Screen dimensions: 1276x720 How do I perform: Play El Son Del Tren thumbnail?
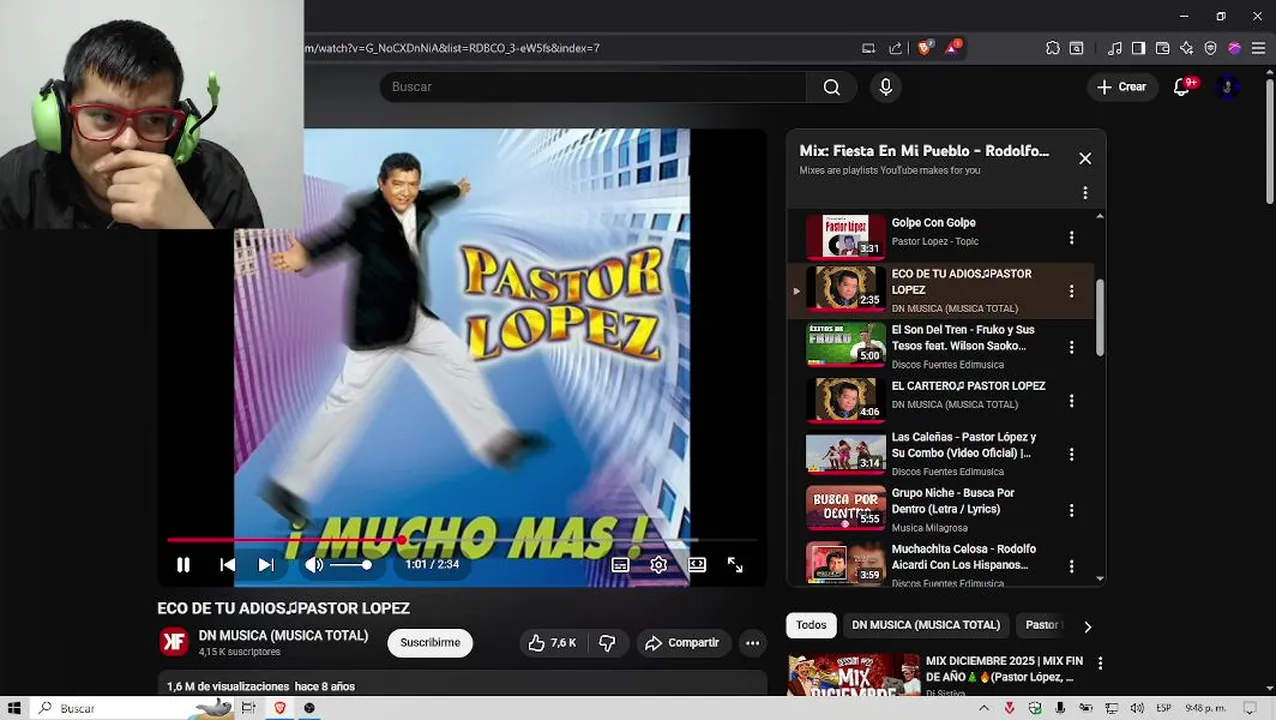click(x=846, y=345)
